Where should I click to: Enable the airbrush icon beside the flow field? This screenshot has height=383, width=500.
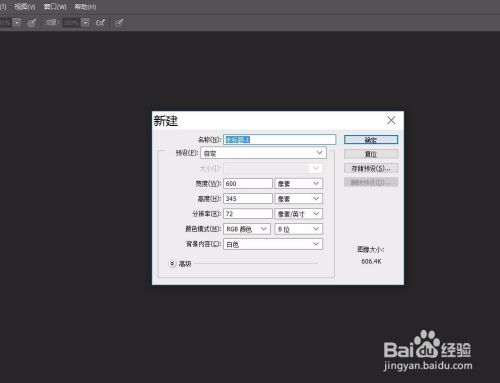100,23
